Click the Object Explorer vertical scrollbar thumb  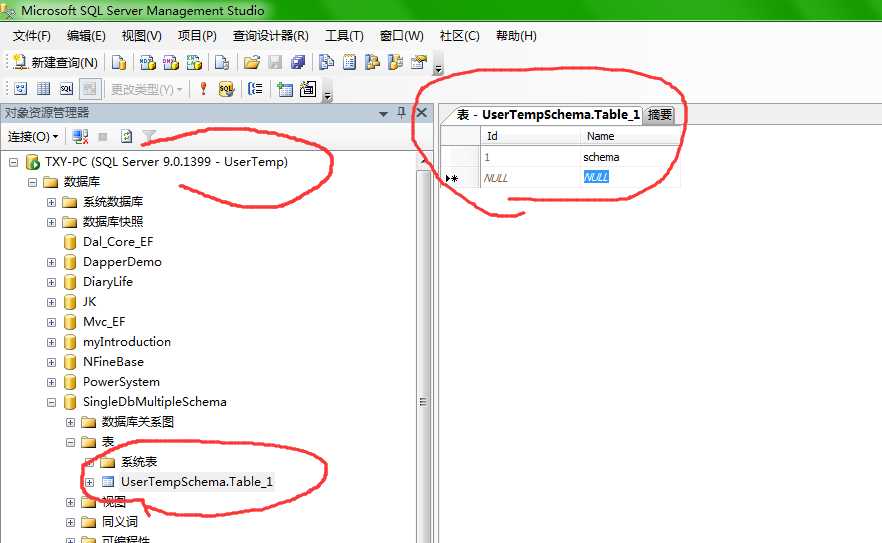click(424, 402)
